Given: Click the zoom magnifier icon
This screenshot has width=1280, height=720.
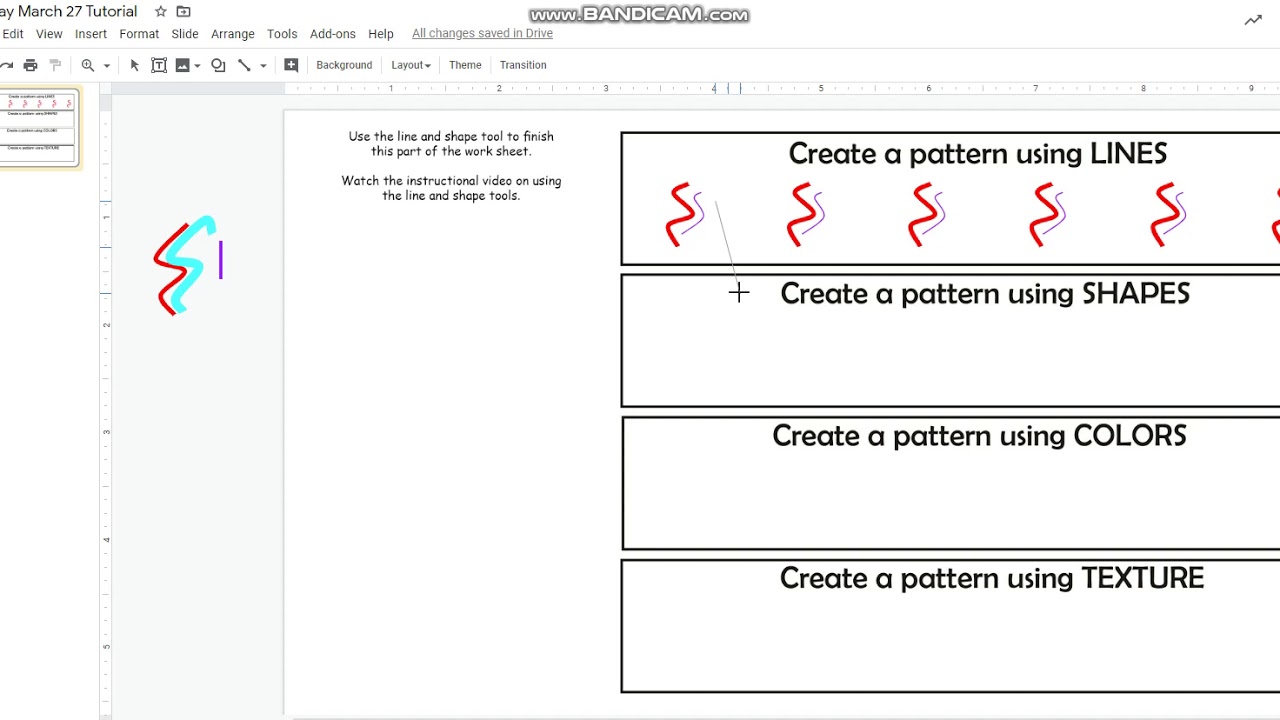Looking at the screenshot, I should coord(88,65).
